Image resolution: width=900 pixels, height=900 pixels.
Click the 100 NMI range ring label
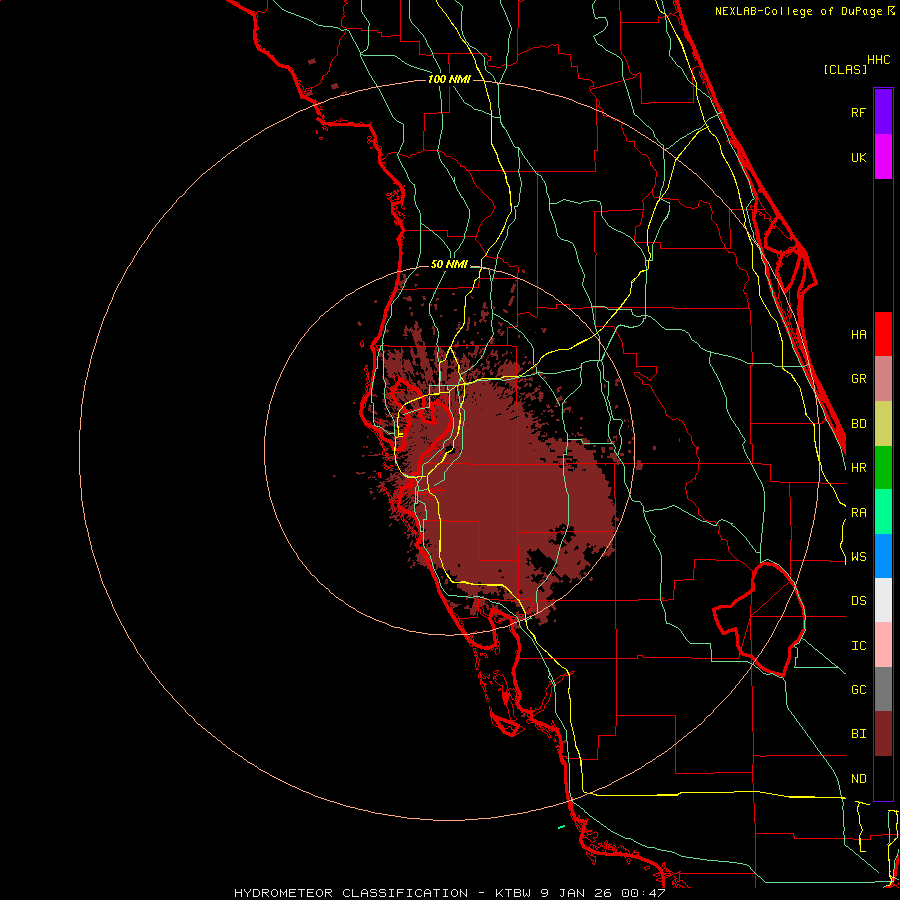(449, 79)
